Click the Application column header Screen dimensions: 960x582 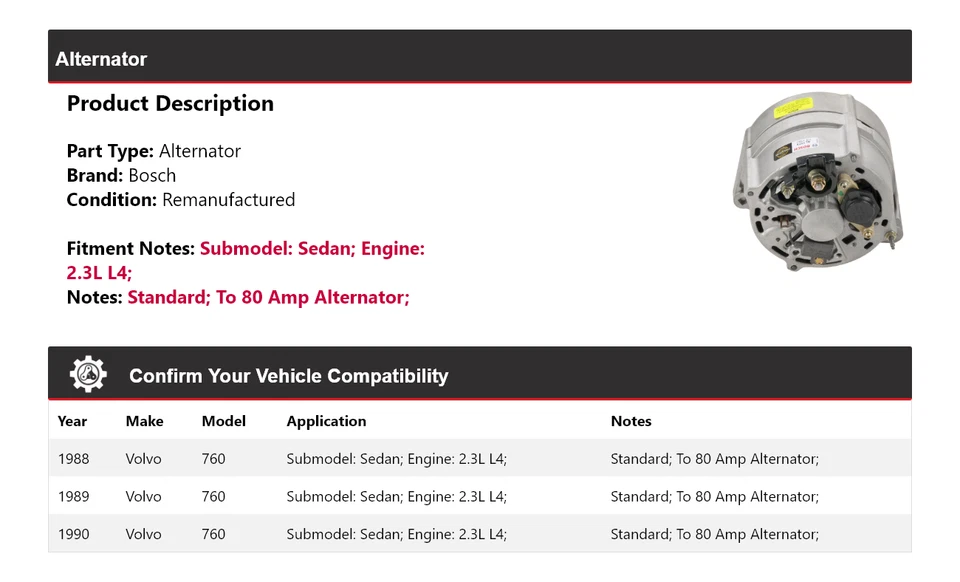tap(326, 421)
